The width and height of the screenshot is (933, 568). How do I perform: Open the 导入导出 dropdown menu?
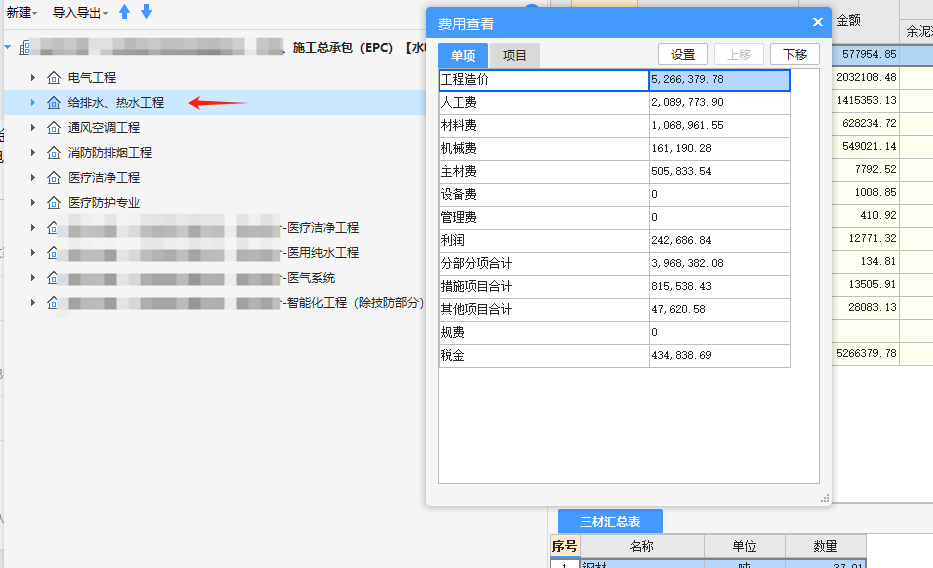(80, 12)
